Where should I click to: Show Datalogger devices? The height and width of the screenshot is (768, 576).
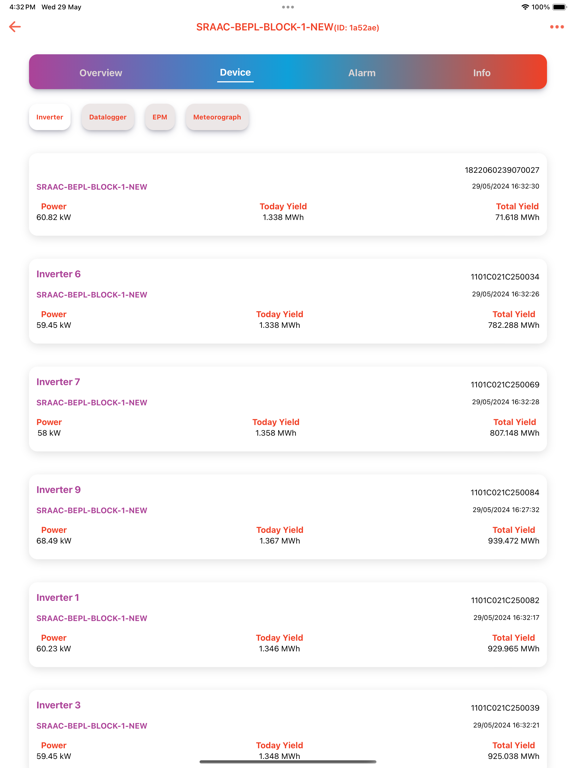click(108, 117)
